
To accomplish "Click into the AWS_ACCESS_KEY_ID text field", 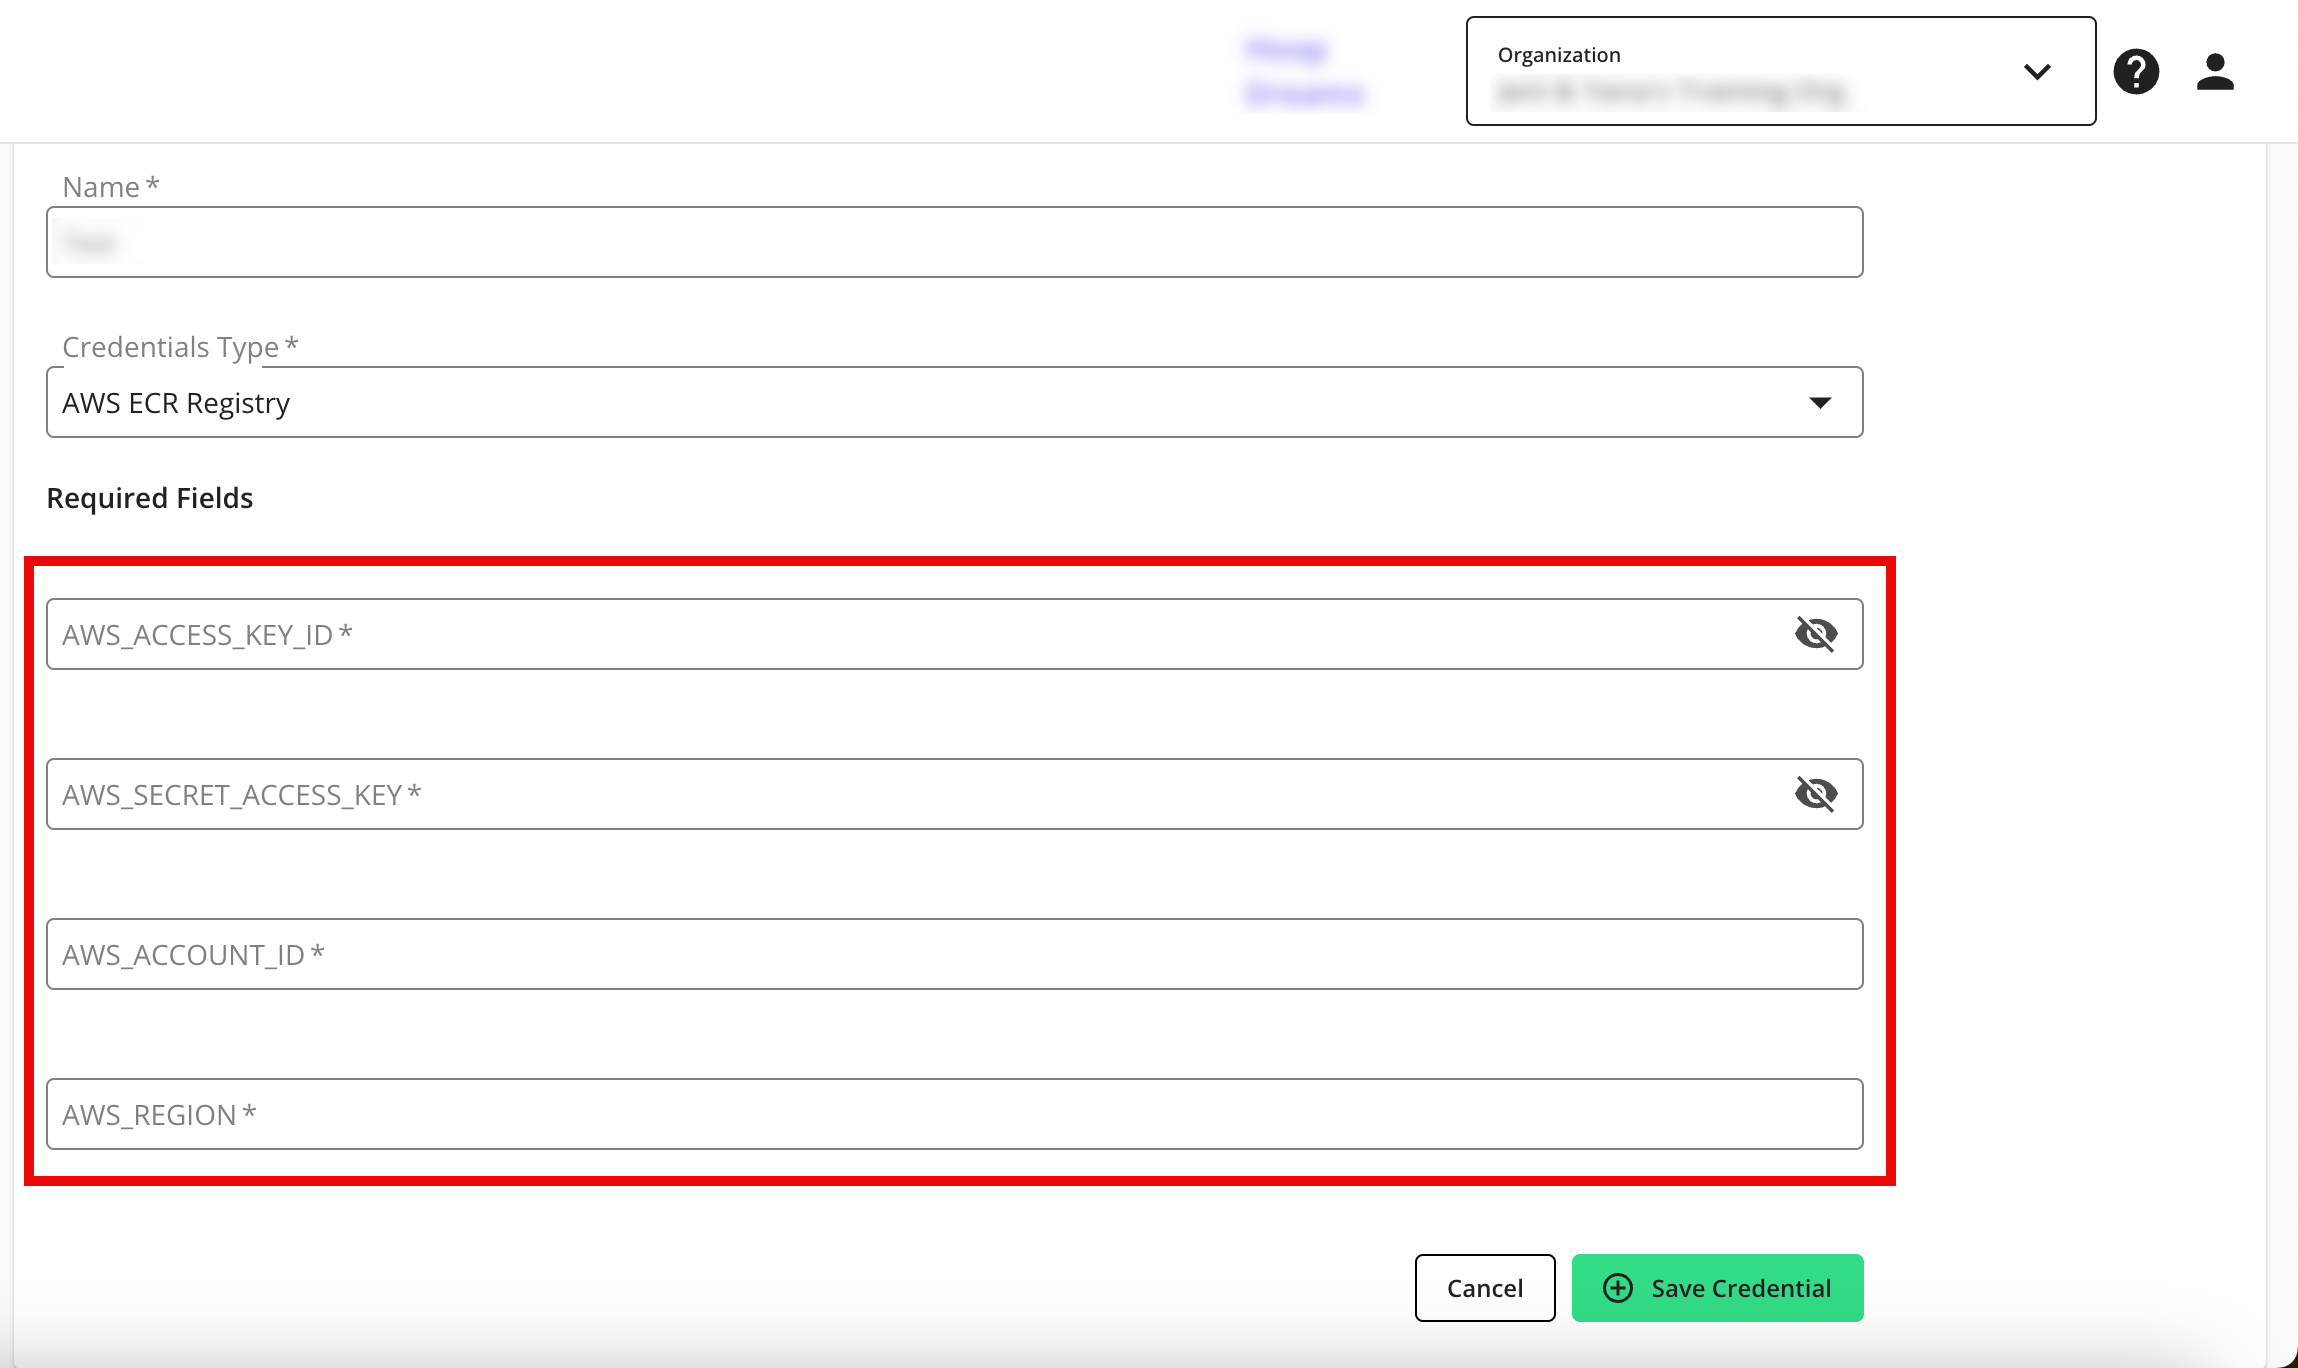I will (x=900, y=635).
